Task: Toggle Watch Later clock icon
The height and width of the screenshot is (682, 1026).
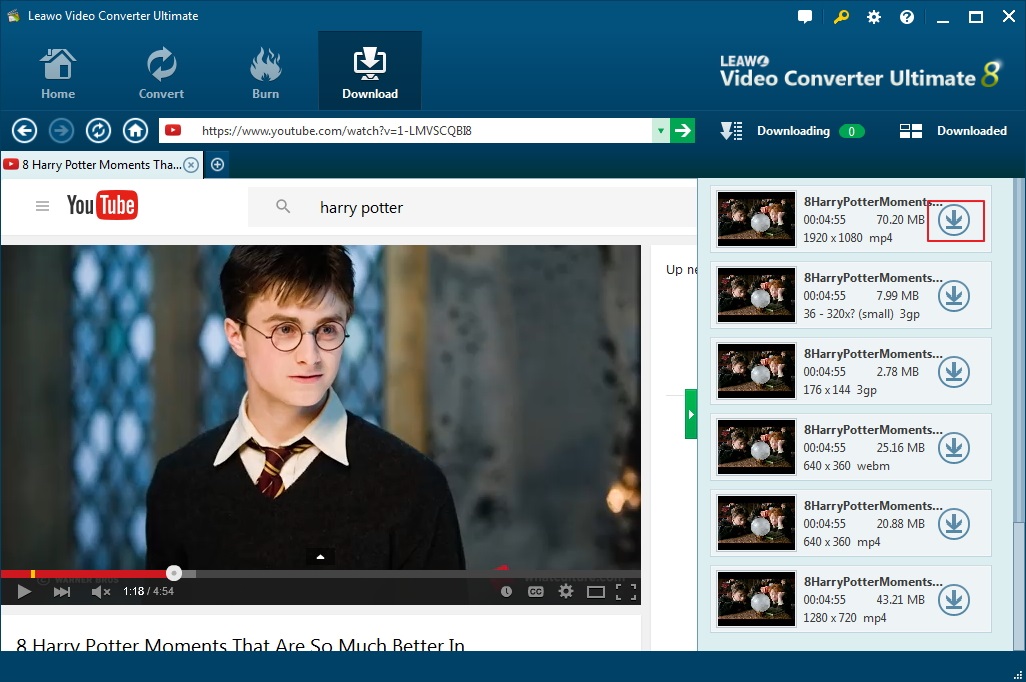Action: 506,592
